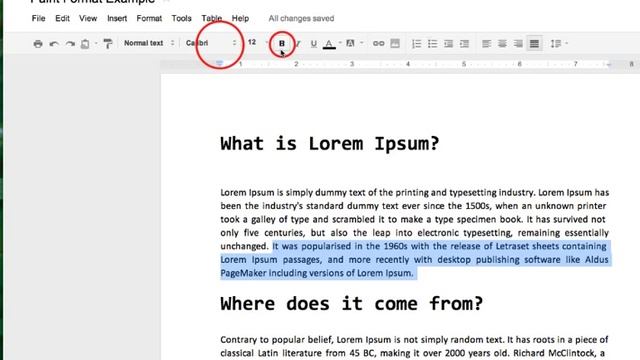This screenshot has height=360, width=640.
Task: Open the Table menu
Action: tap(211, 18)
